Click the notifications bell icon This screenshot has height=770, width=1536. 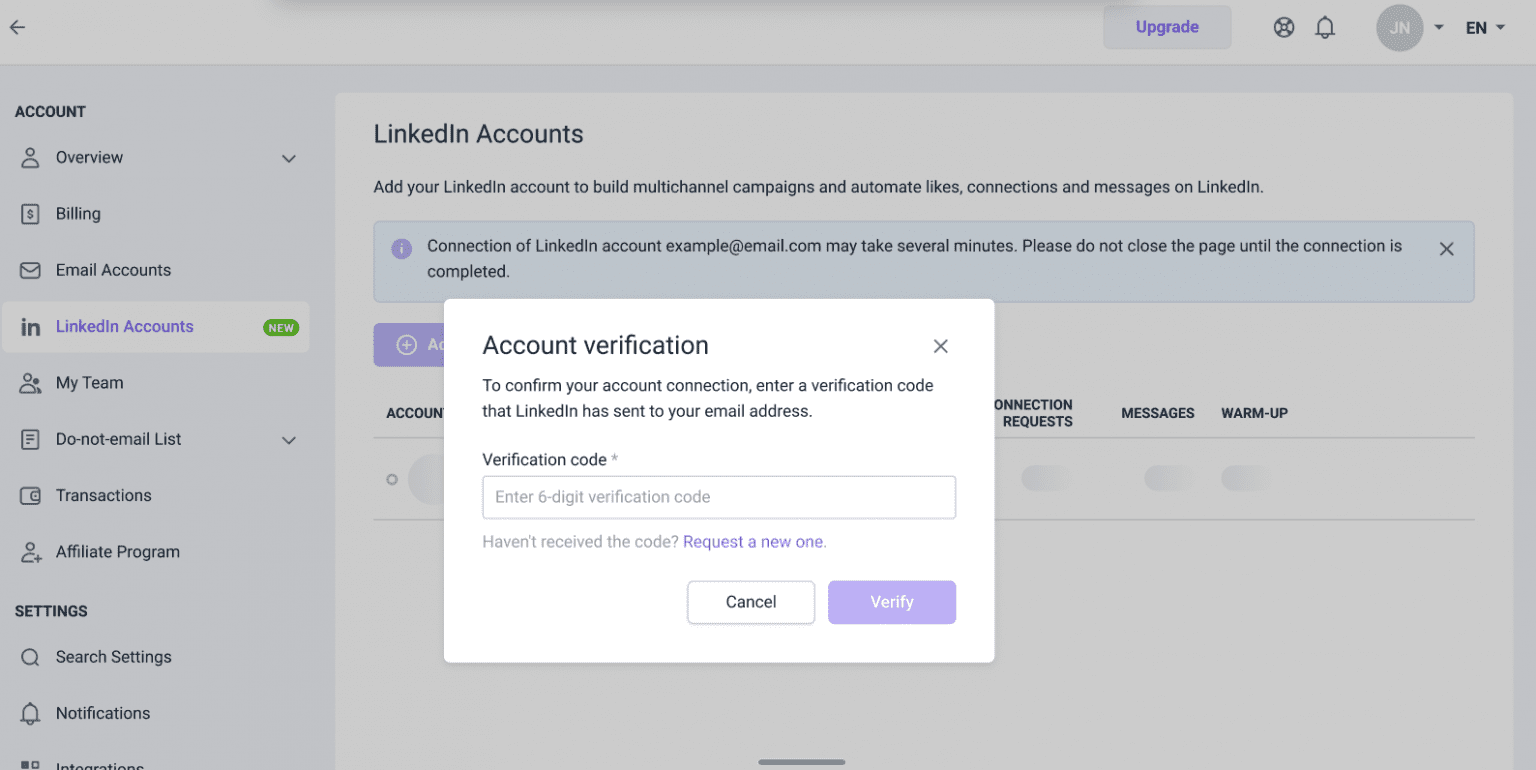coord(1325,27)
